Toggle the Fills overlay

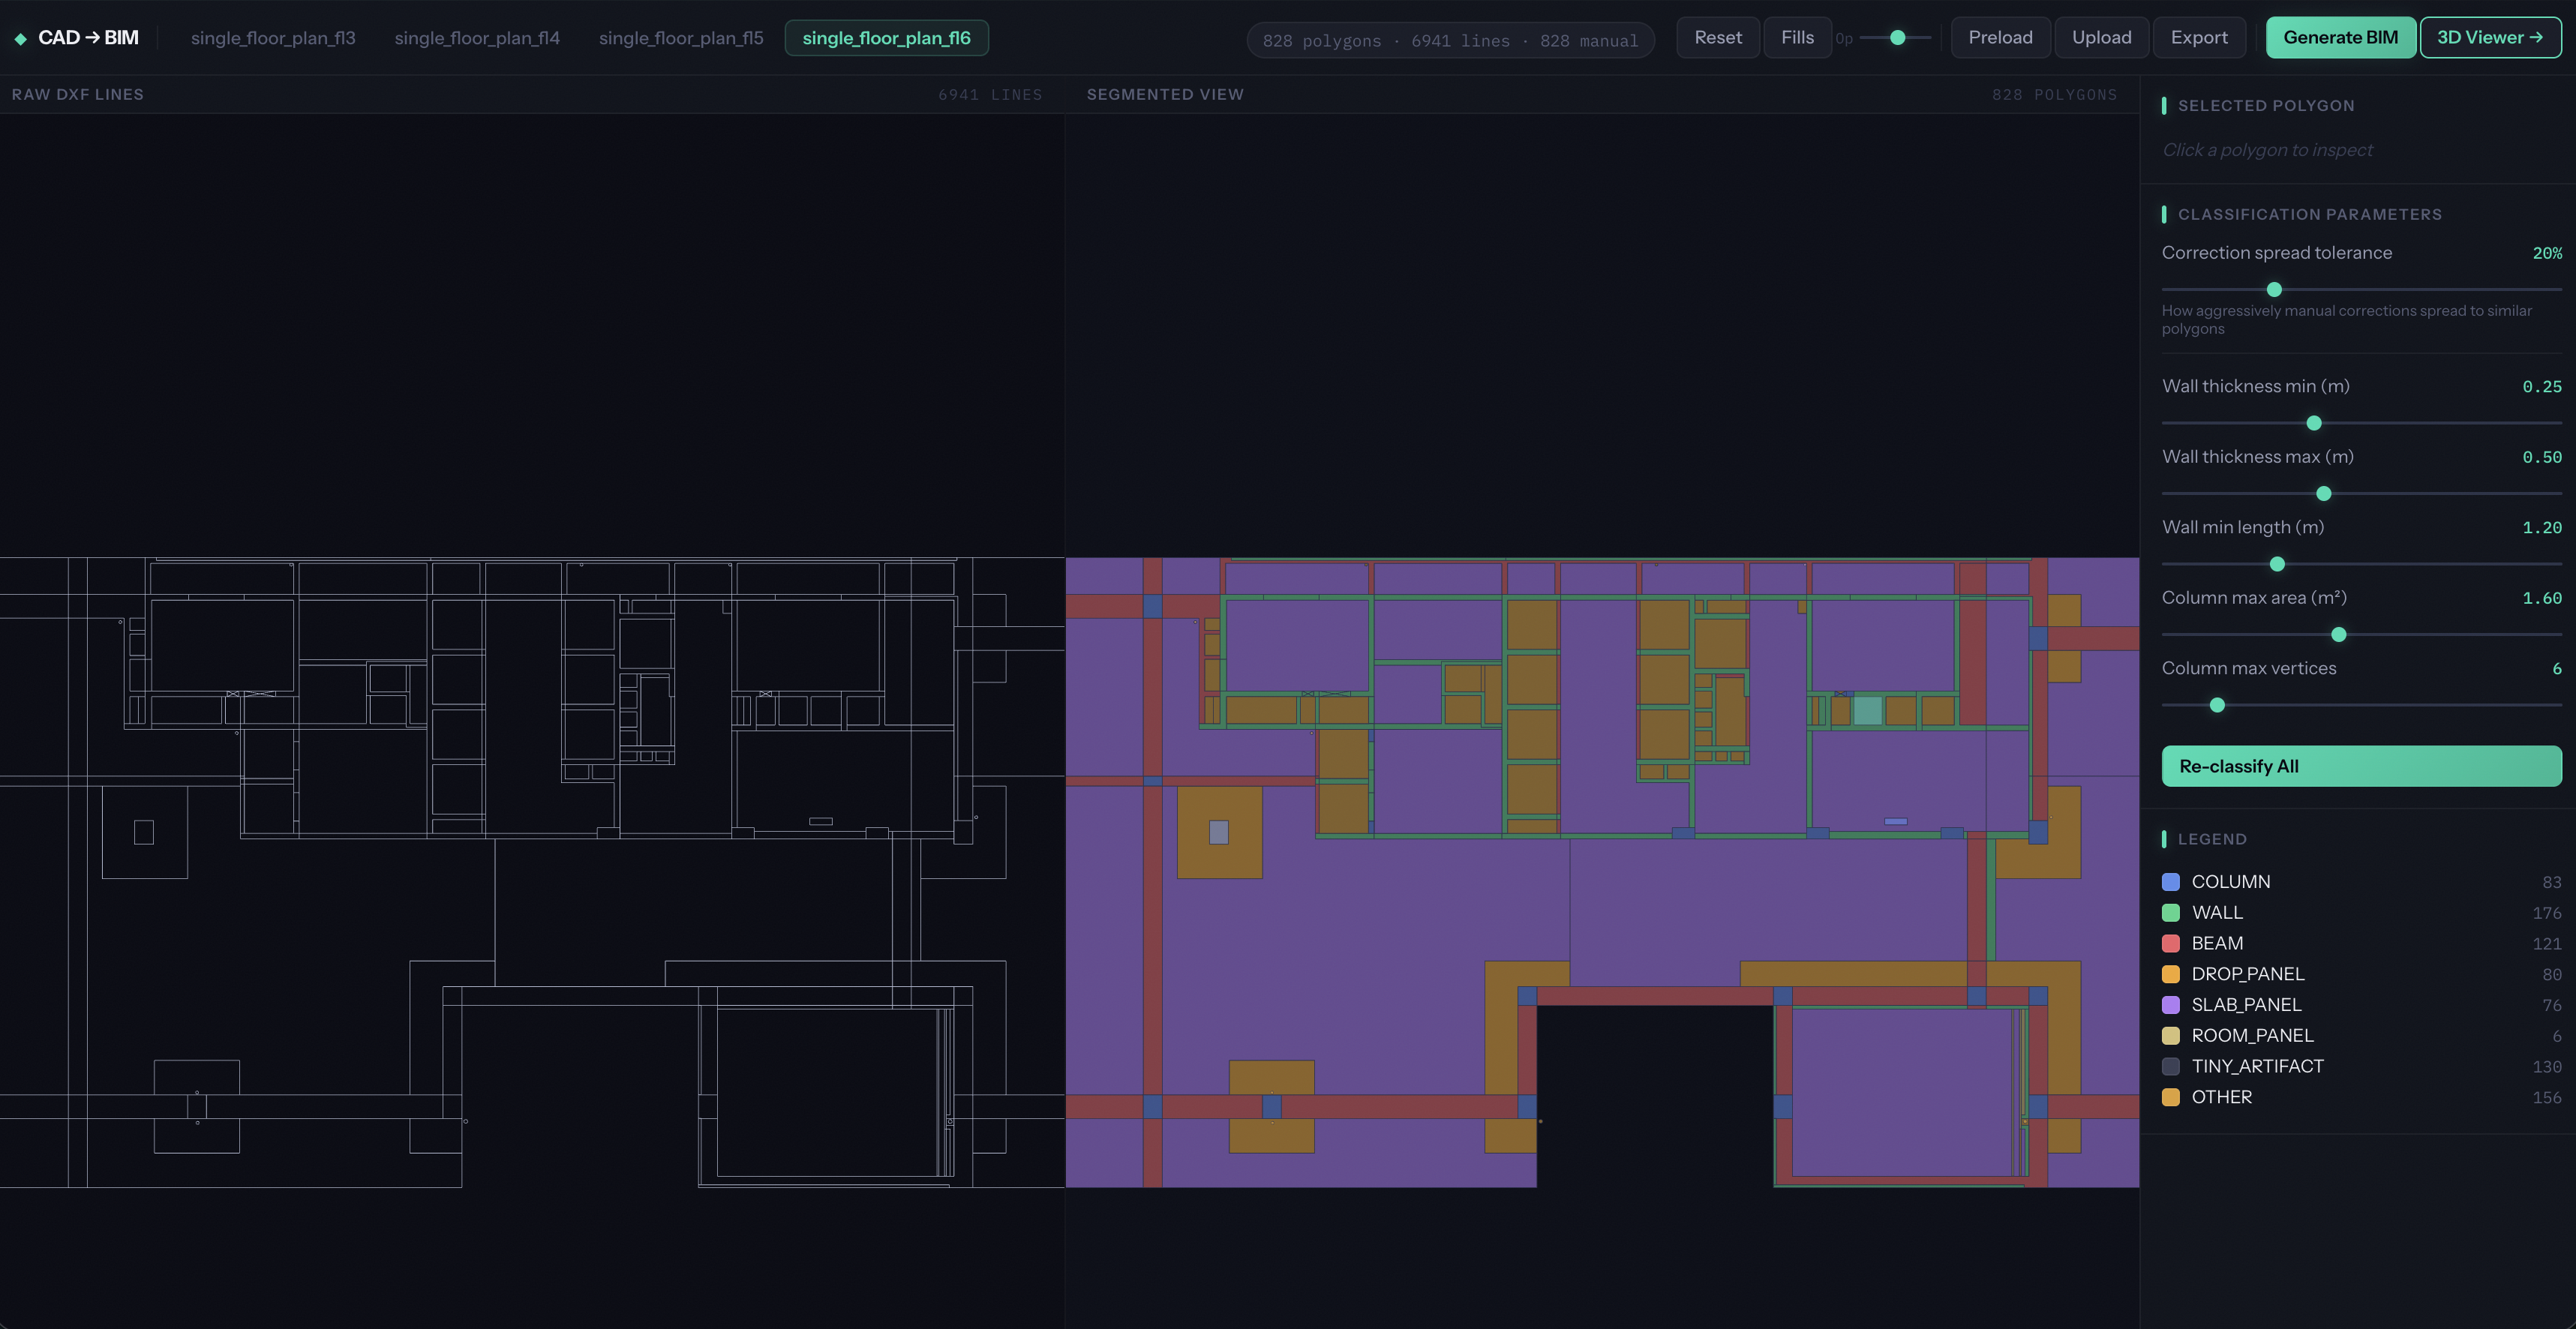(x=1797, y=37)
